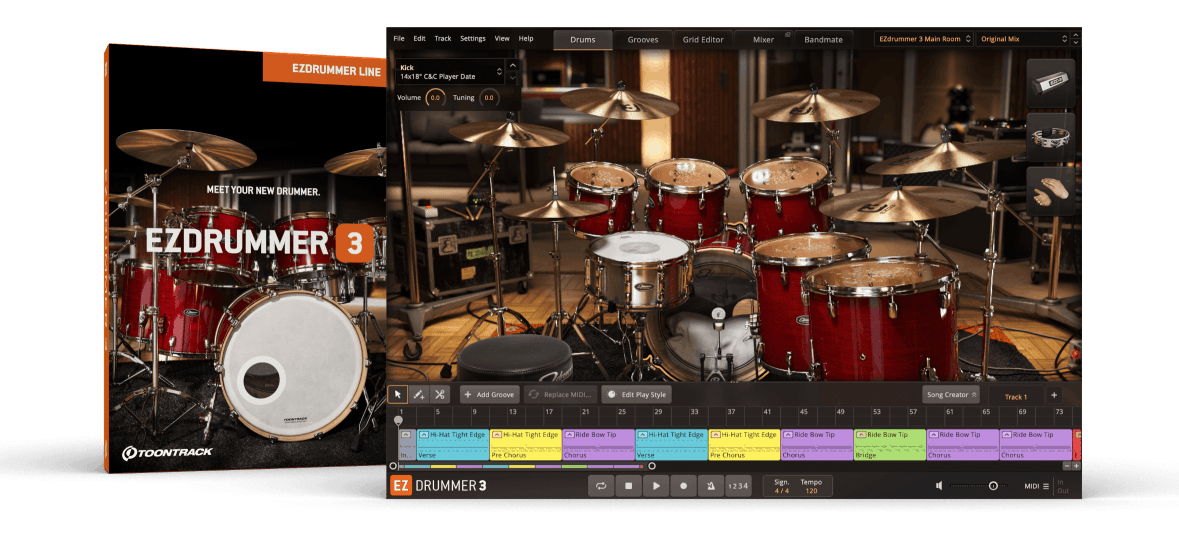Open the Help menu
This screenshot has width=1179, height=536.
[x=526, y=38]
